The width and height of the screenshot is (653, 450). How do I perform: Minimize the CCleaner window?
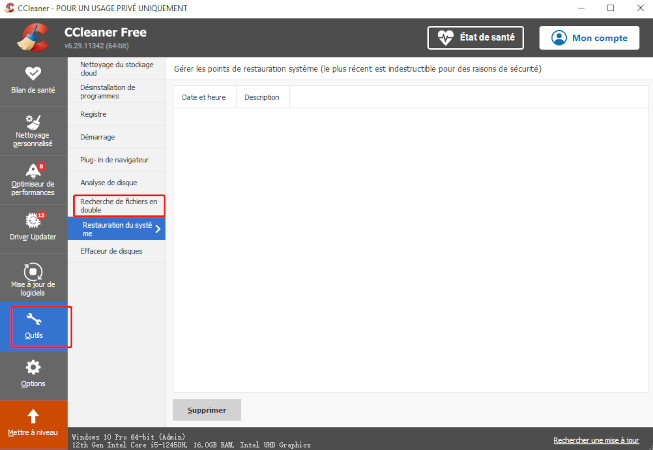point(581,8)
